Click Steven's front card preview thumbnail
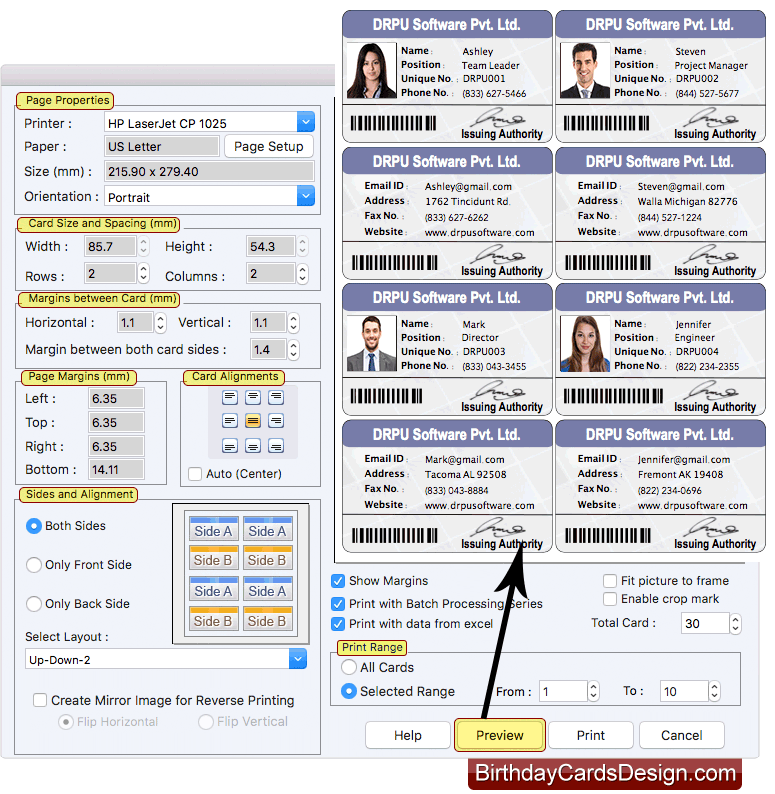The width and height of the screenshot is (775, 794). (661, 77)
